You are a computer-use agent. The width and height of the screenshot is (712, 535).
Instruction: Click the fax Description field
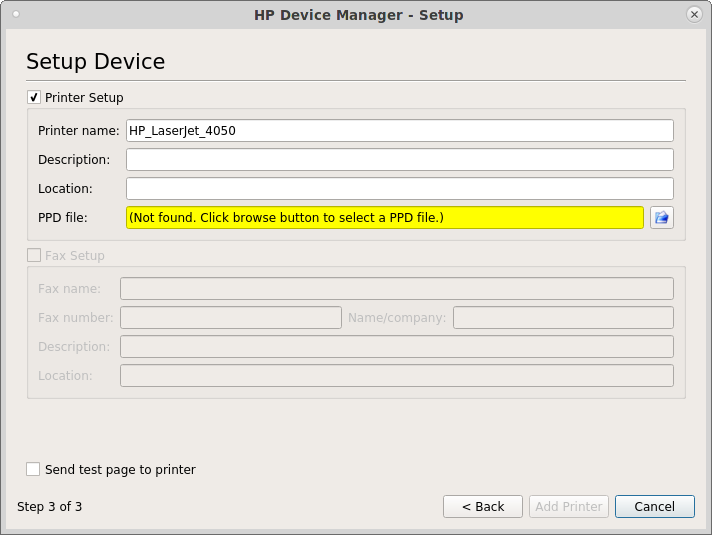(x=396, y=347)
